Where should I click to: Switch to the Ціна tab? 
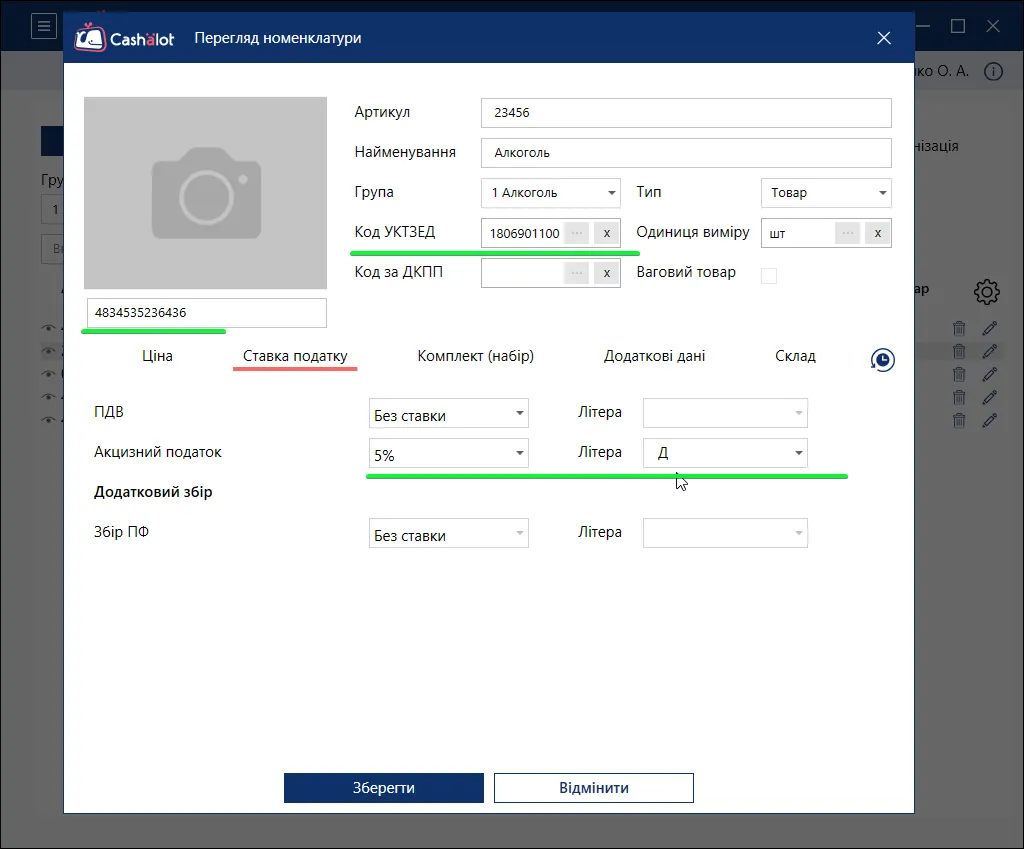157,356
